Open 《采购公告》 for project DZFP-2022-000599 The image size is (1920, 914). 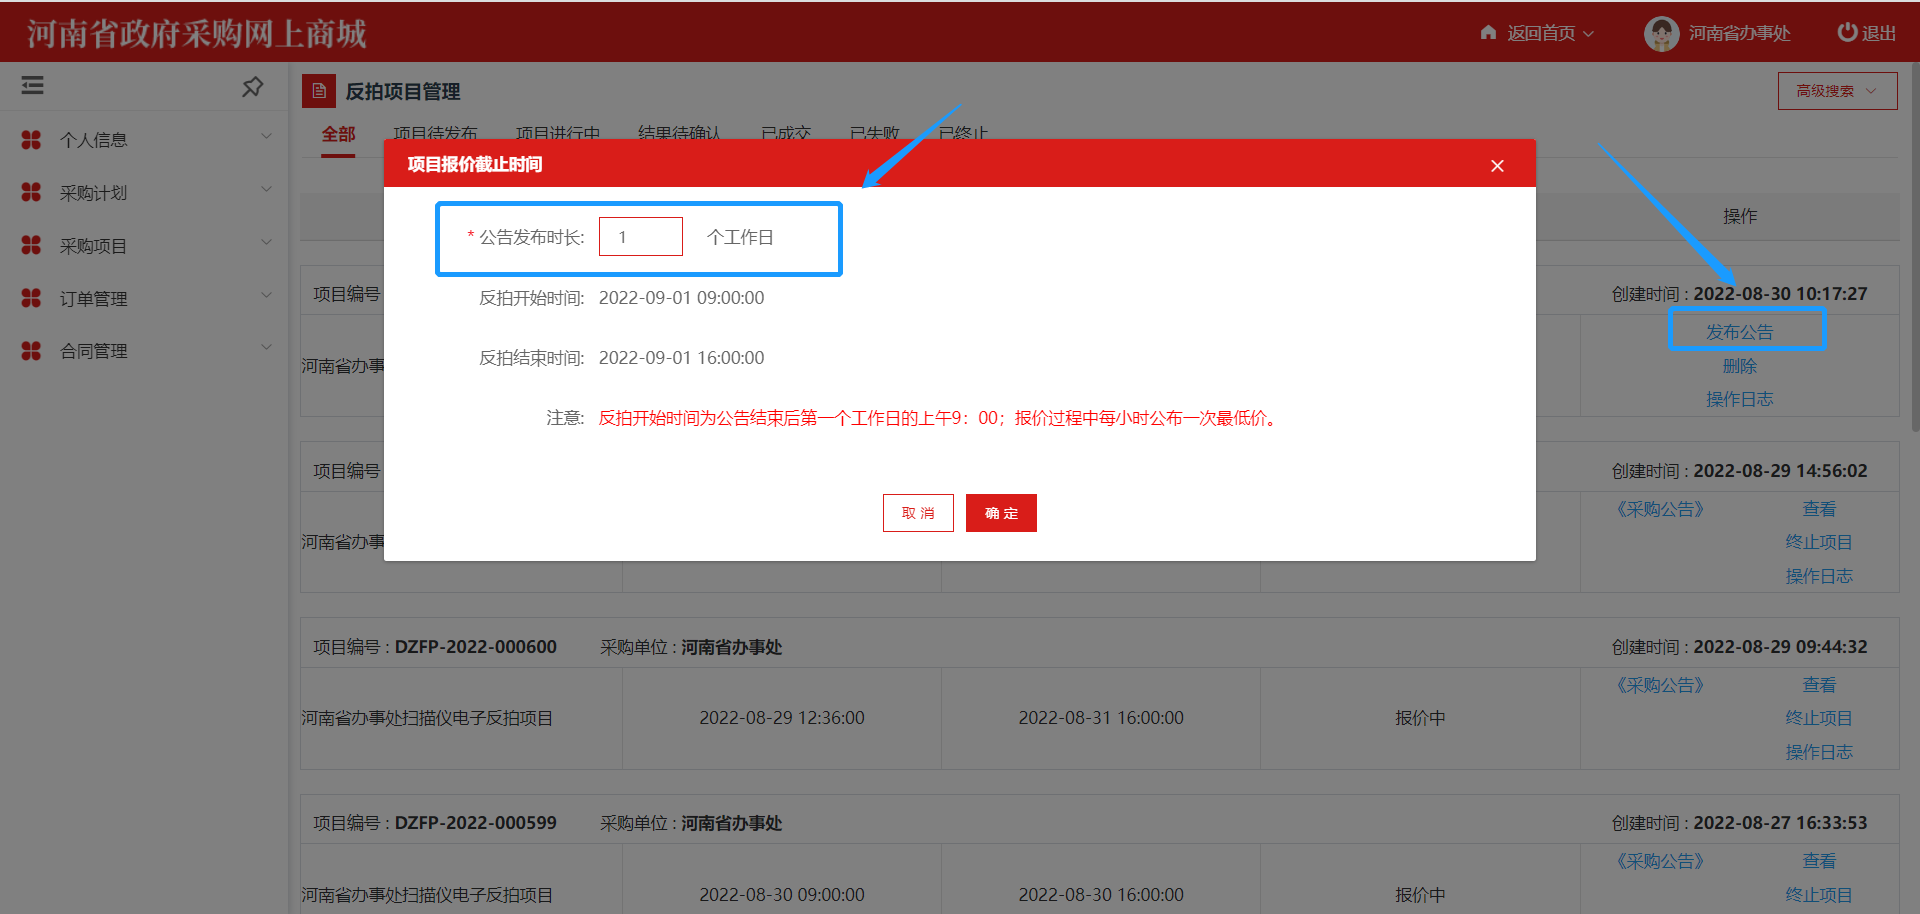pyautogui.click(x=1660, y=861)
